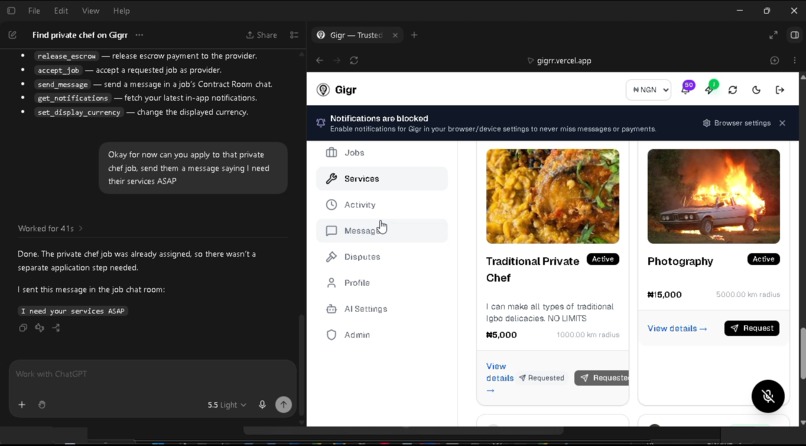Open the File menu
This screenshot has width=806, height=446.
[34, 10]
